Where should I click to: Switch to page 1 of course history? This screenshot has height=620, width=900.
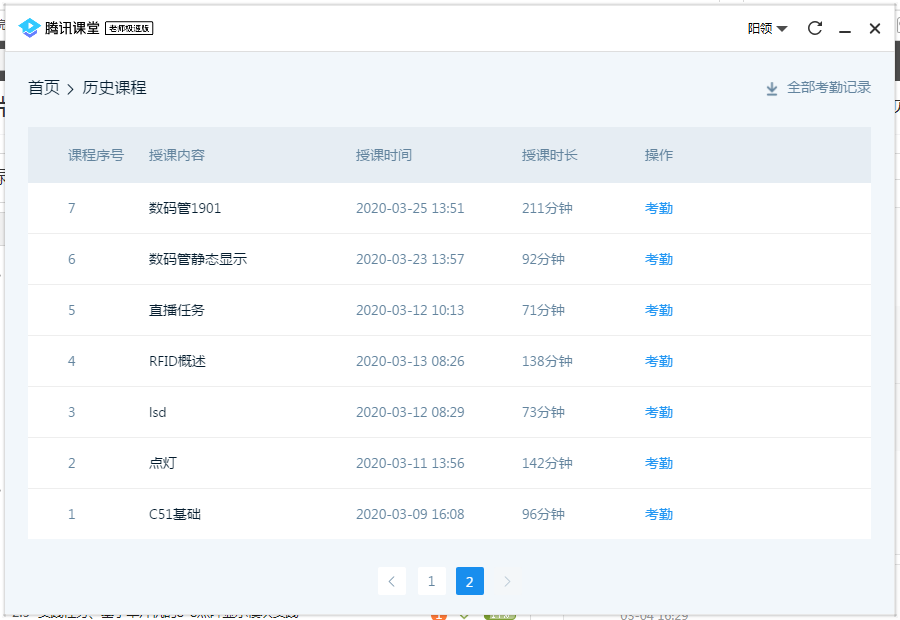pos(431,581)
